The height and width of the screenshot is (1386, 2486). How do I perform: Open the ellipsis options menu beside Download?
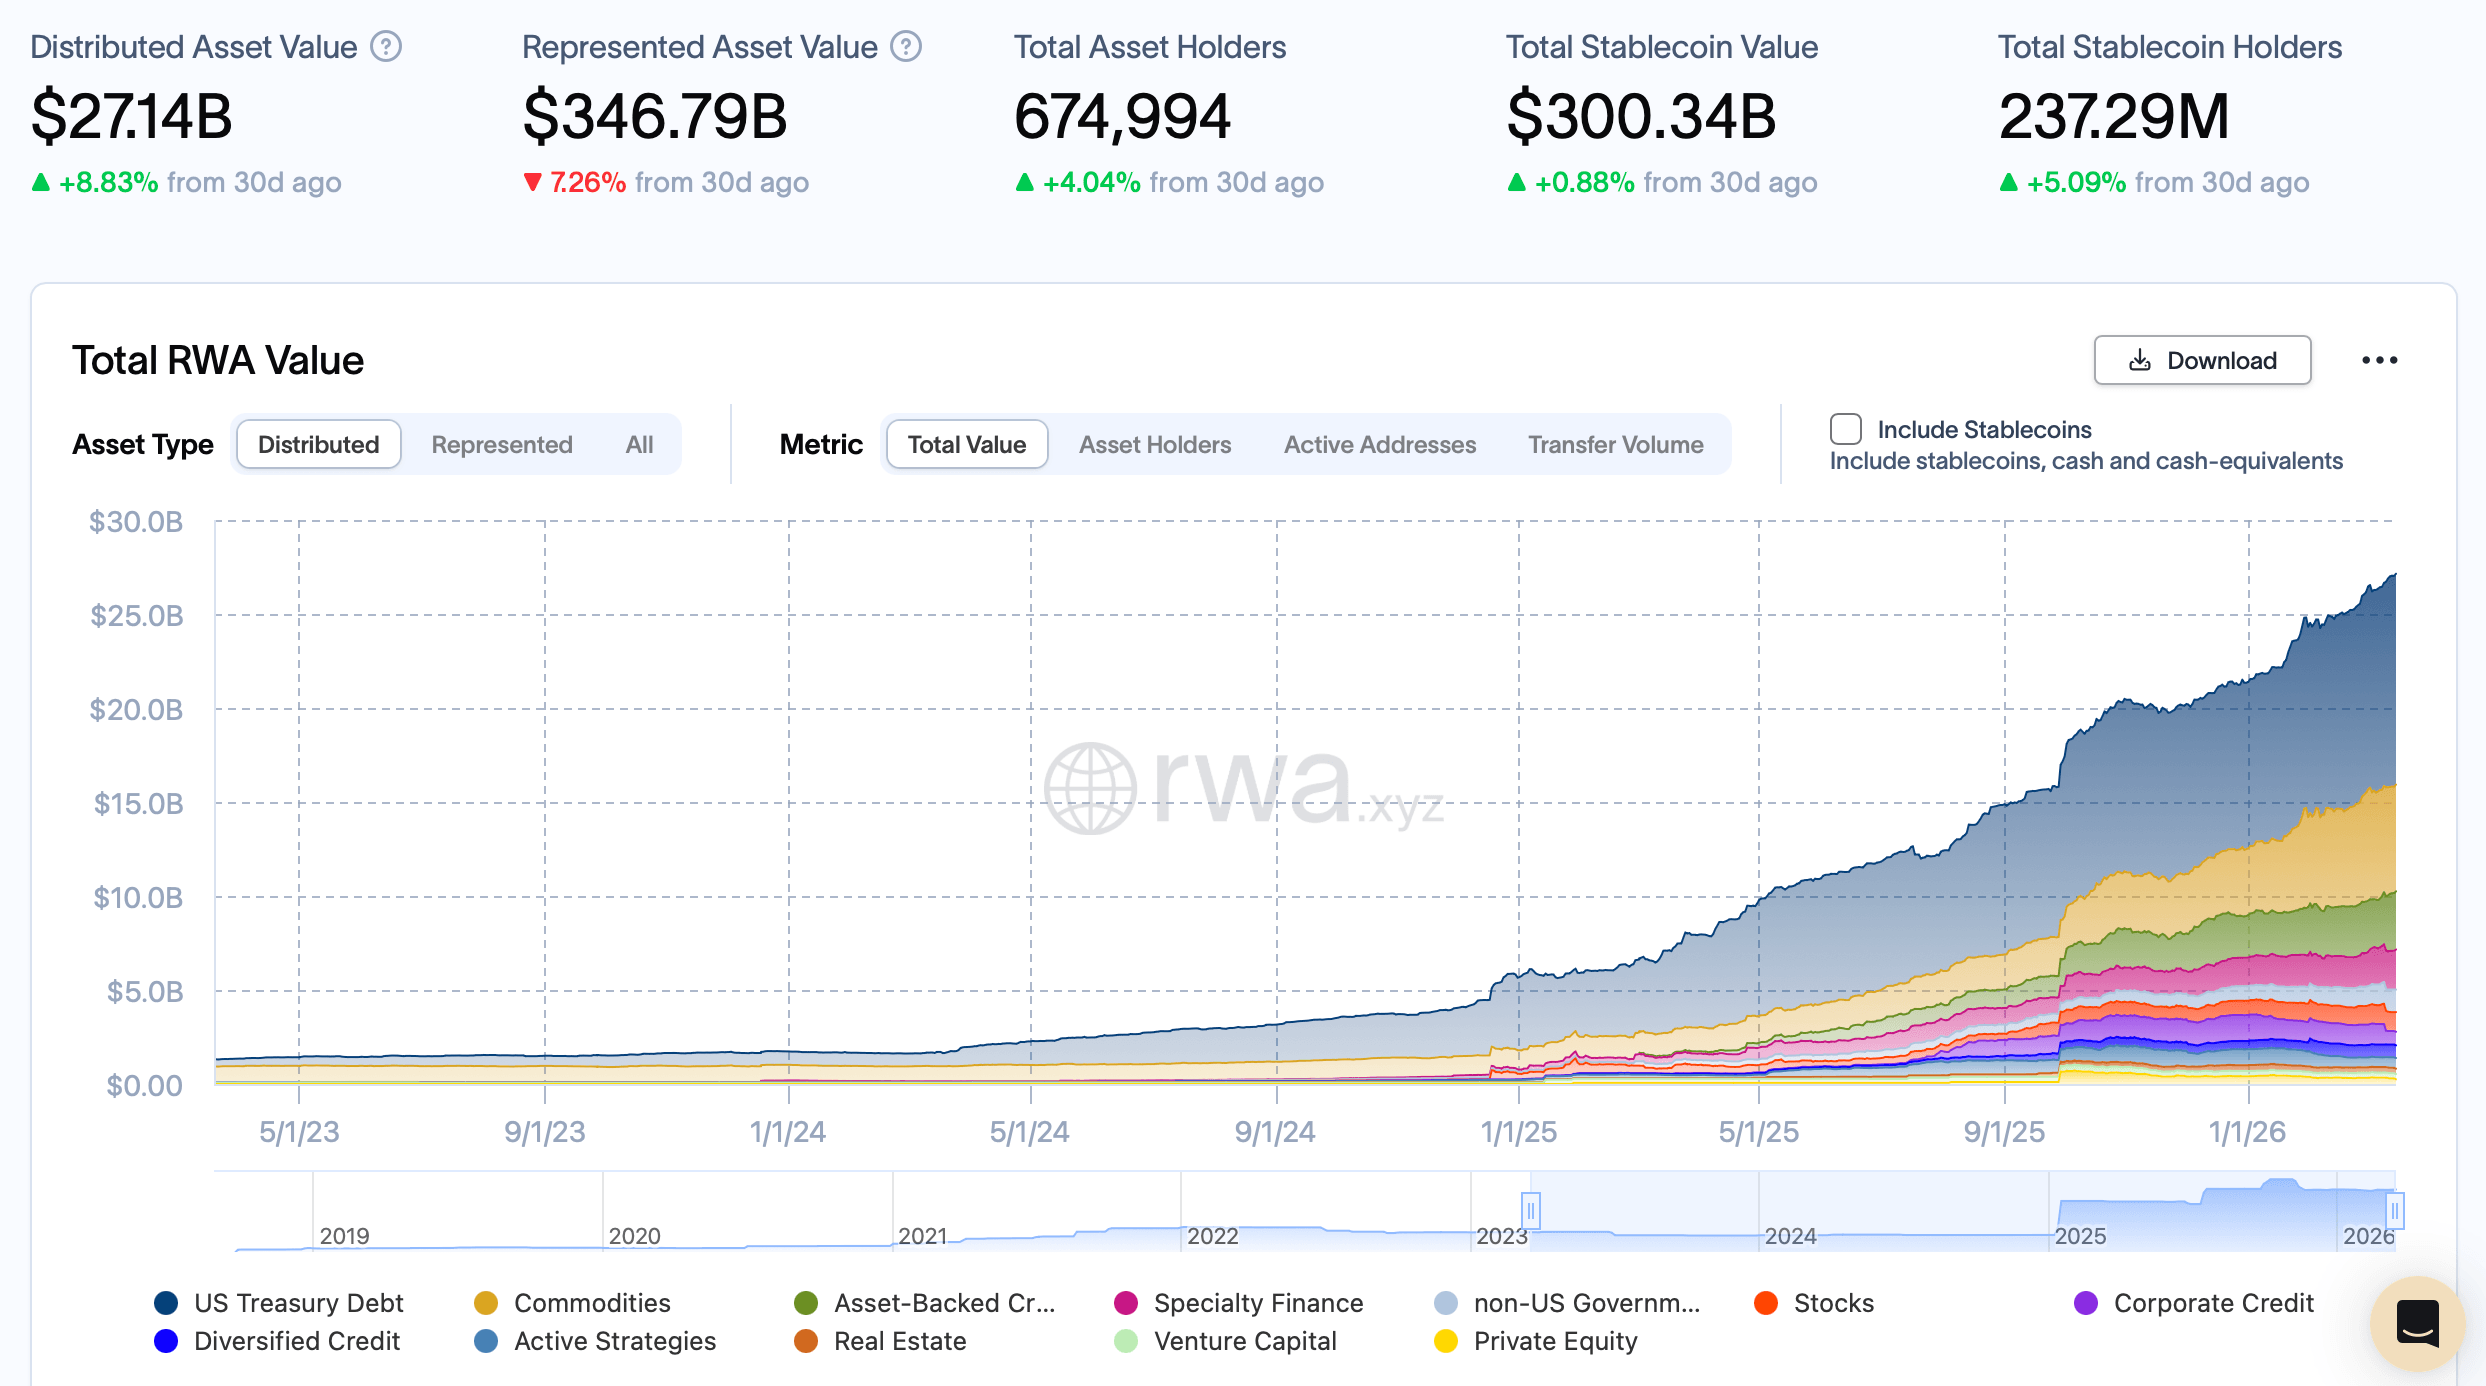click(x=2381, y=360)
